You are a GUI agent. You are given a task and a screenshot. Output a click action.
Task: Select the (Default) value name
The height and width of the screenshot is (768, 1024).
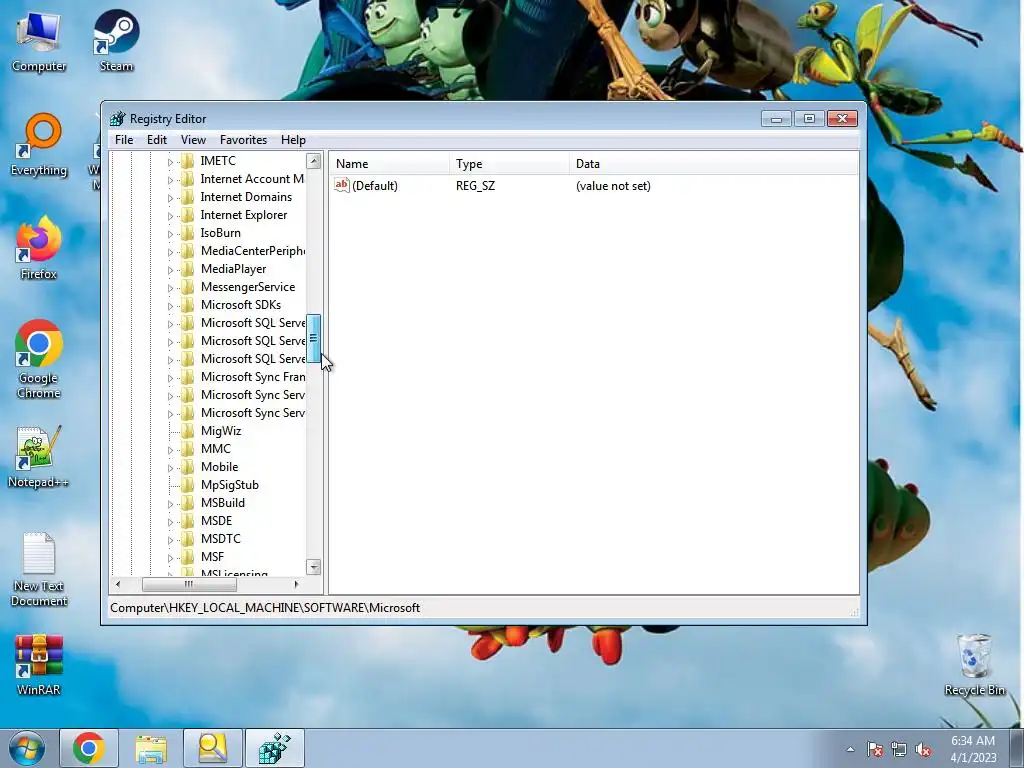[375, 186]
